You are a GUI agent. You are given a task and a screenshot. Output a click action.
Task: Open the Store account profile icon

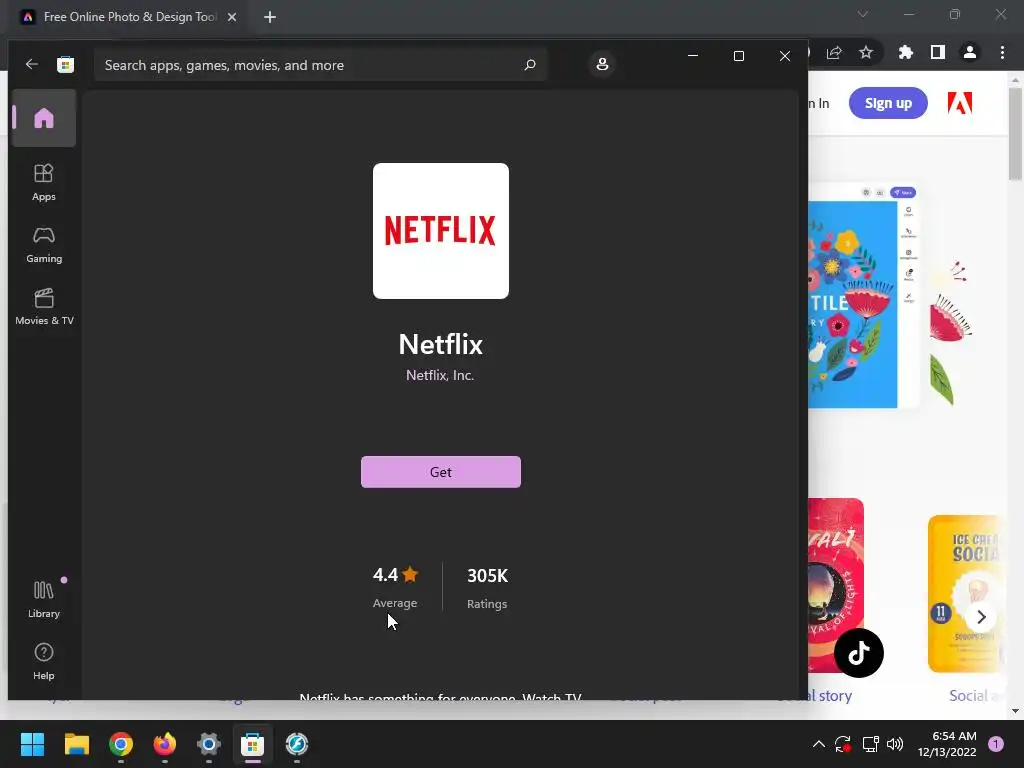tap(601, 64)
